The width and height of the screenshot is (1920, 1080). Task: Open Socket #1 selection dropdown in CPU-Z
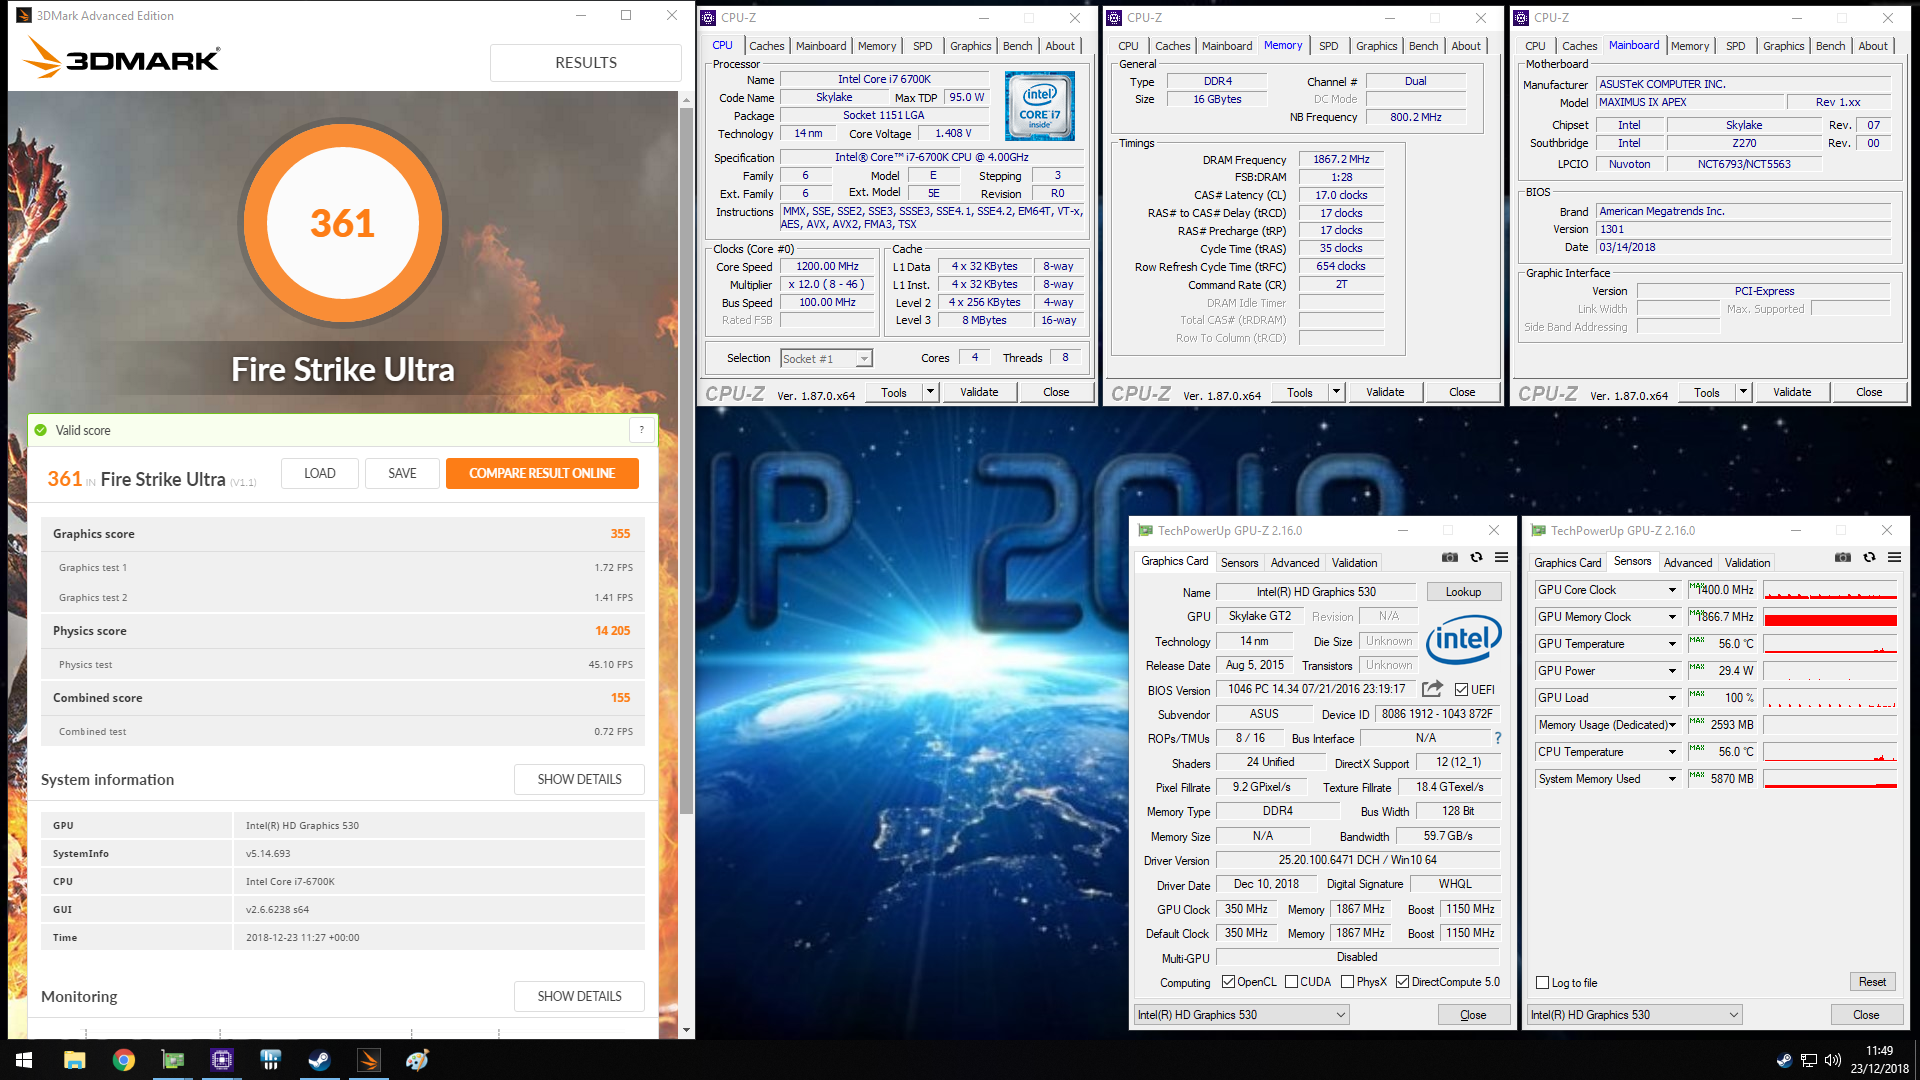826,358
